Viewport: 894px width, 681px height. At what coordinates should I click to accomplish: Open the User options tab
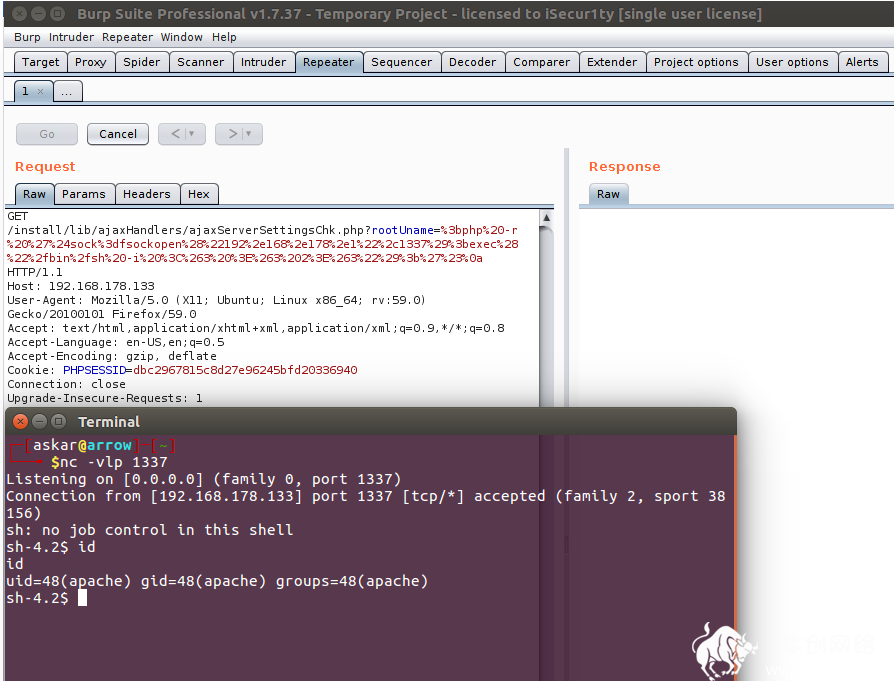[x=792, y=62]
